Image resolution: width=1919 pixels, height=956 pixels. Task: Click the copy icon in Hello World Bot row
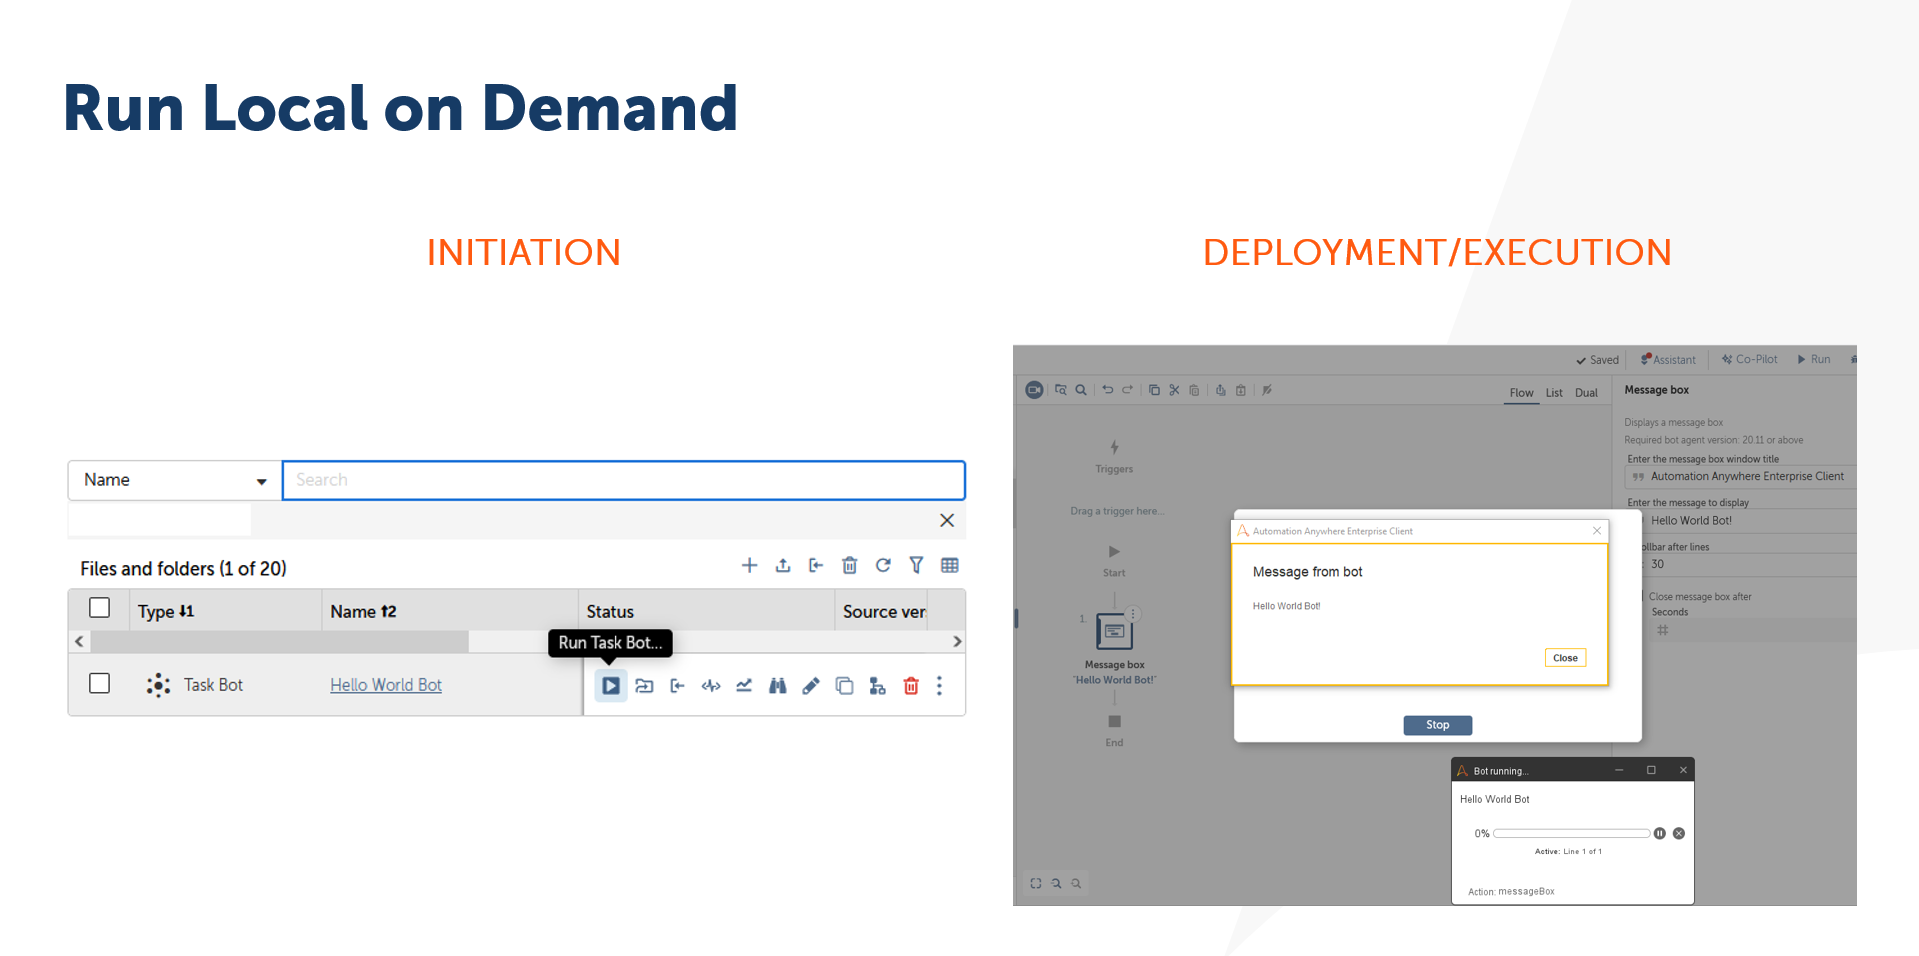[x=844, y=686]
